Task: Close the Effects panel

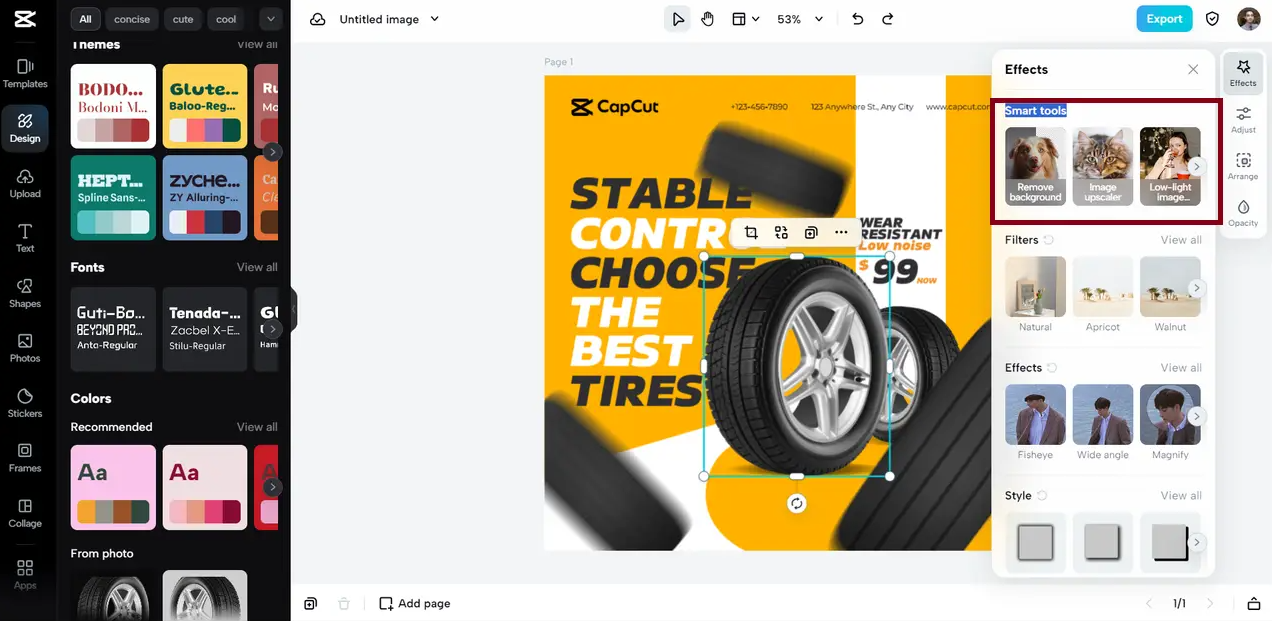Action: 1193,69
